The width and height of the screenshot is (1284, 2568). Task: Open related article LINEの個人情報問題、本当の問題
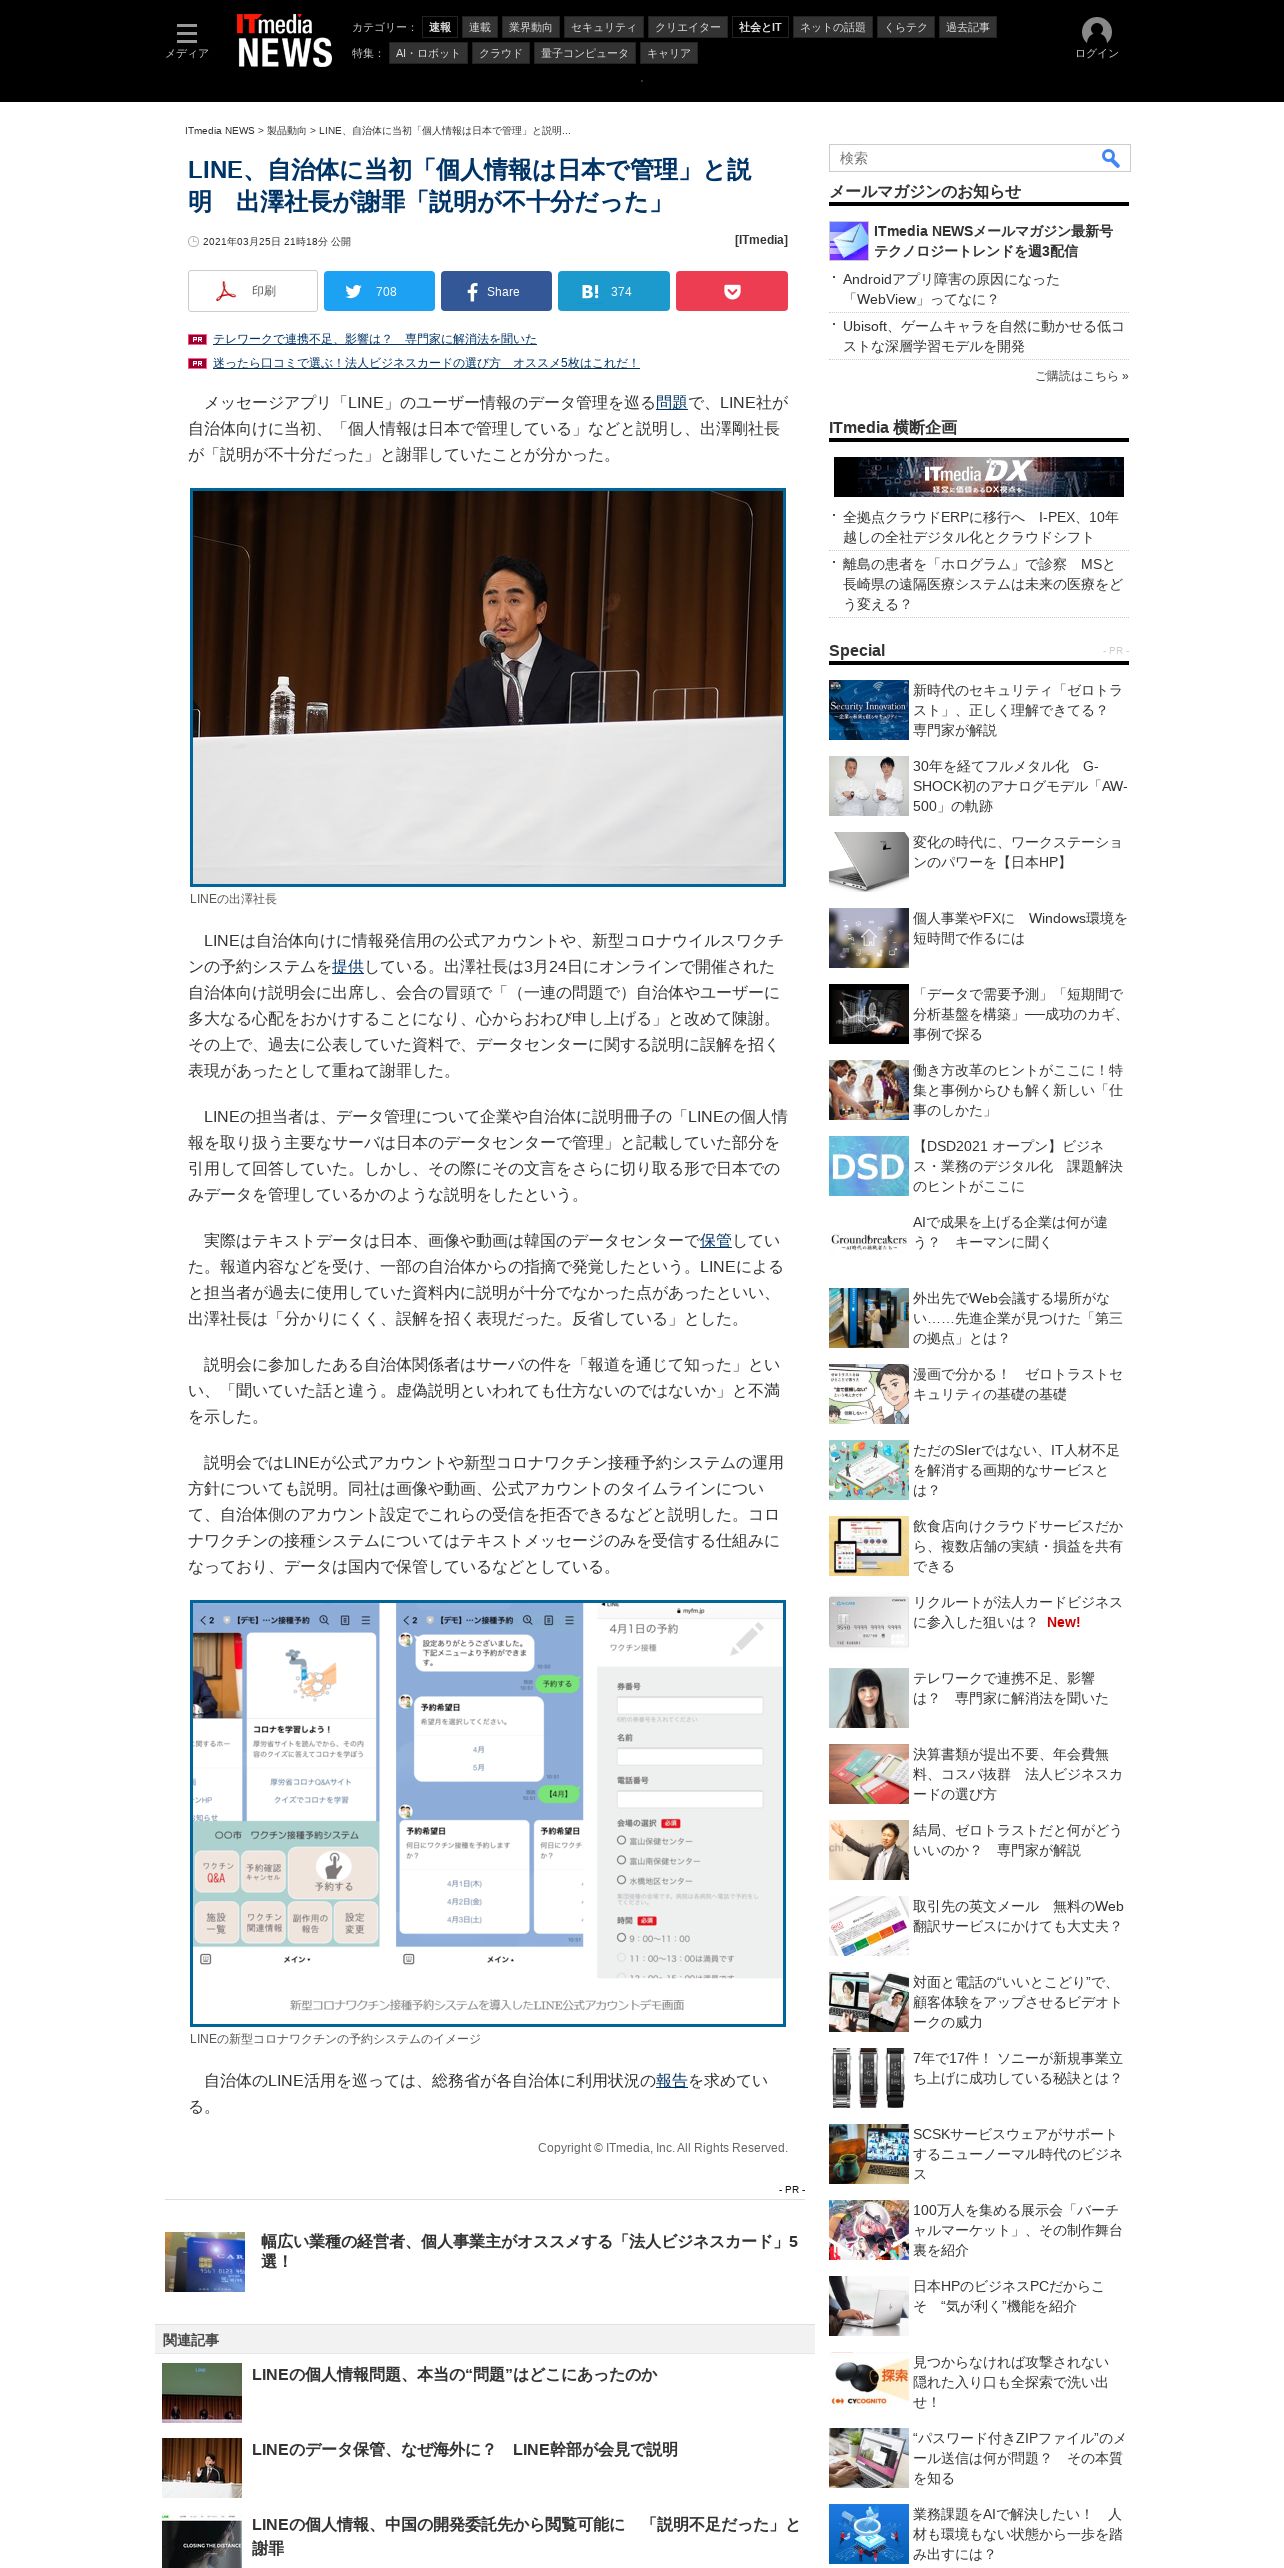coord(455,2375)
